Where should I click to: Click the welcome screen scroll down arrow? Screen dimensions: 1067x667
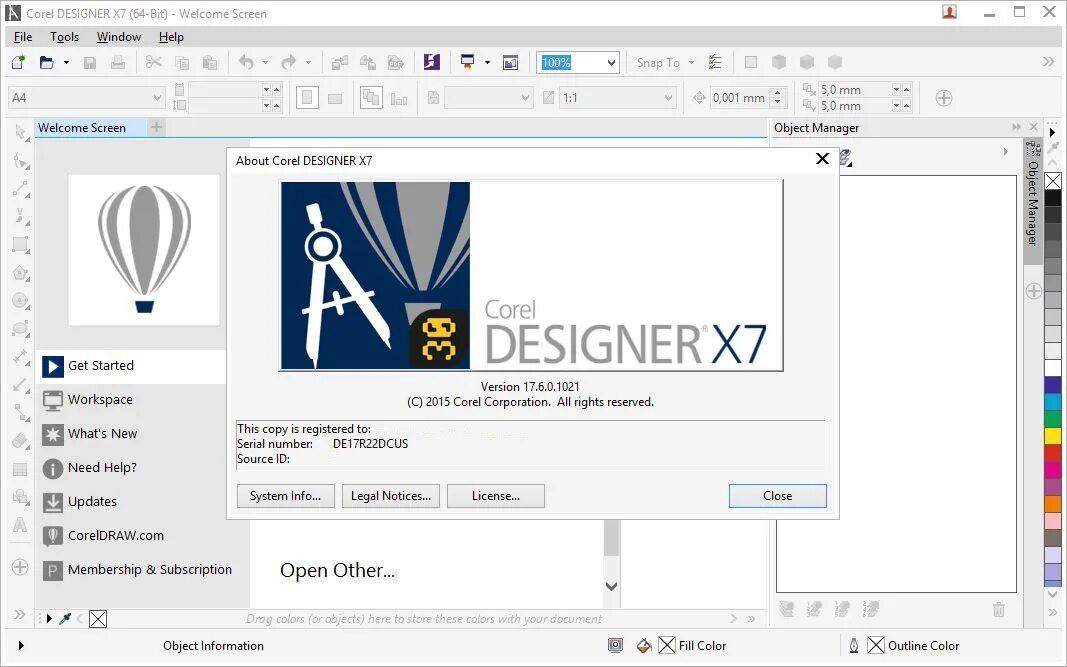(611, 586)
